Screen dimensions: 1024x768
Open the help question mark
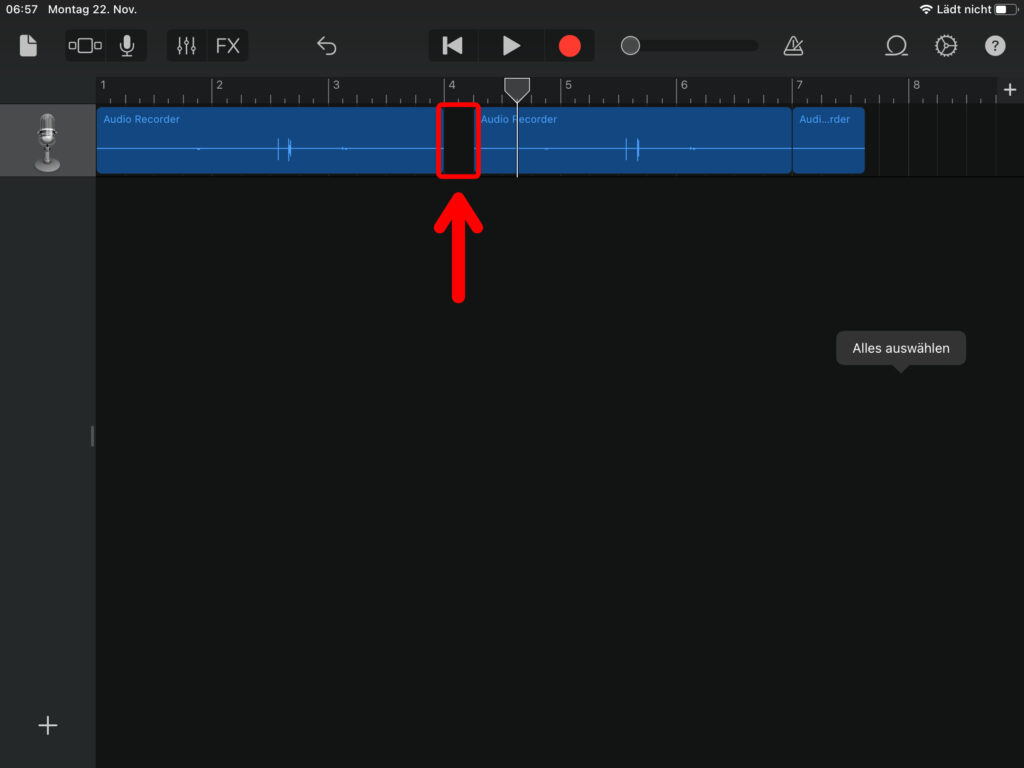995,46
